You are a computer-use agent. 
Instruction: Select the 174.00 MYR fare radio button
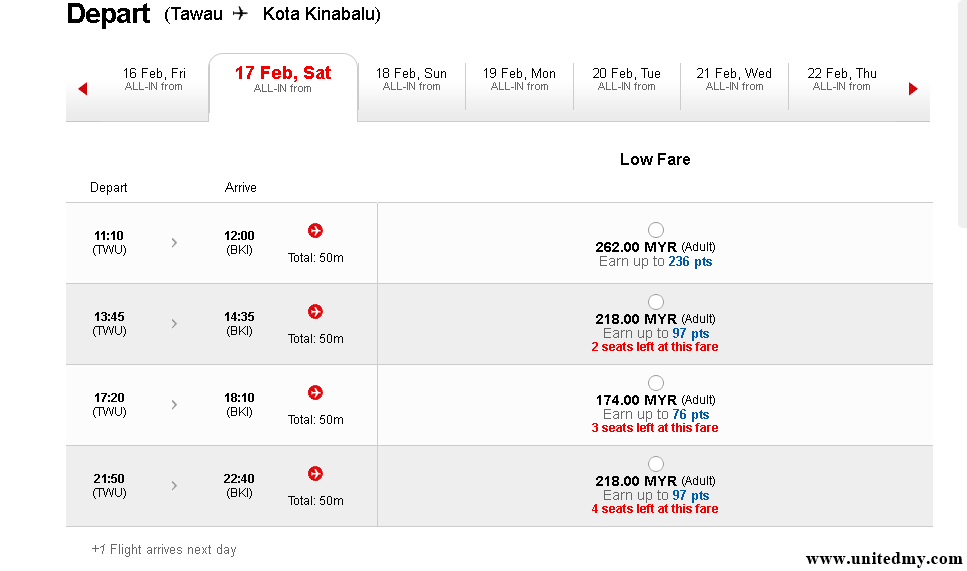coord(656,383)
